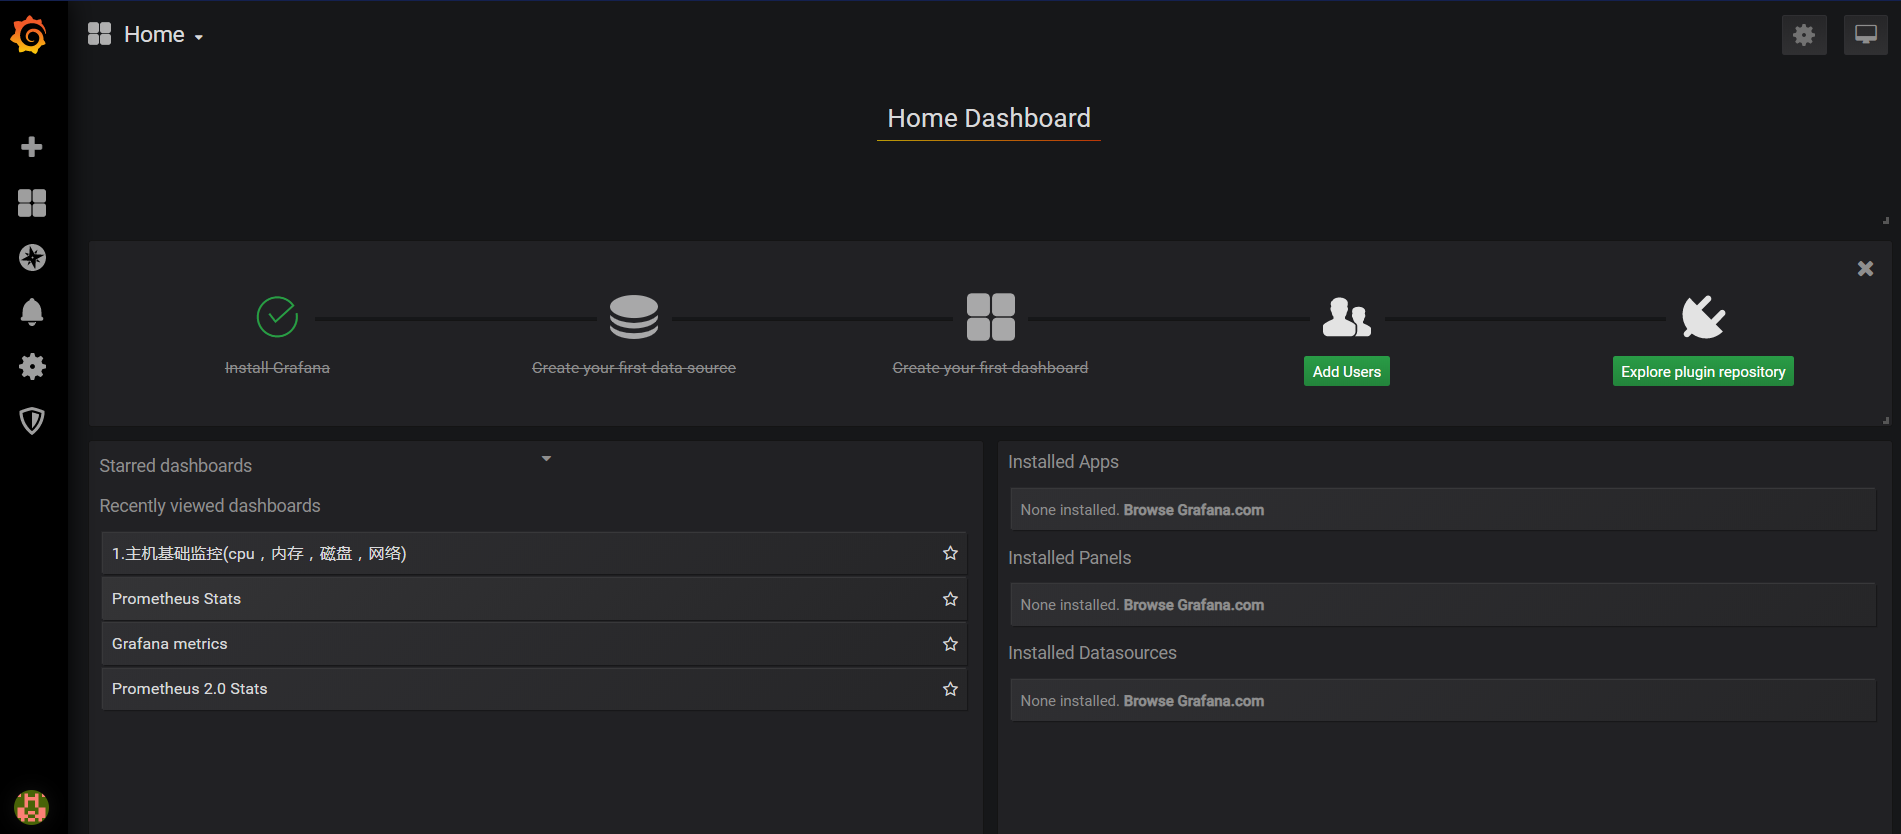This screenshot has width=1901, height=834.
Task: Open the Prometheus 2.0 Stats dashboard
Action: (x=534, y=689)
